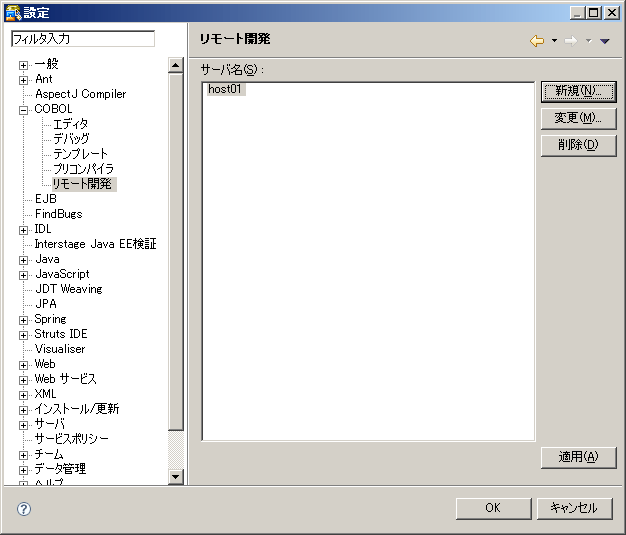Maximize the 設定 window
Image resolution: width=626 pixels, height=535 pixels.
point(594,13)
